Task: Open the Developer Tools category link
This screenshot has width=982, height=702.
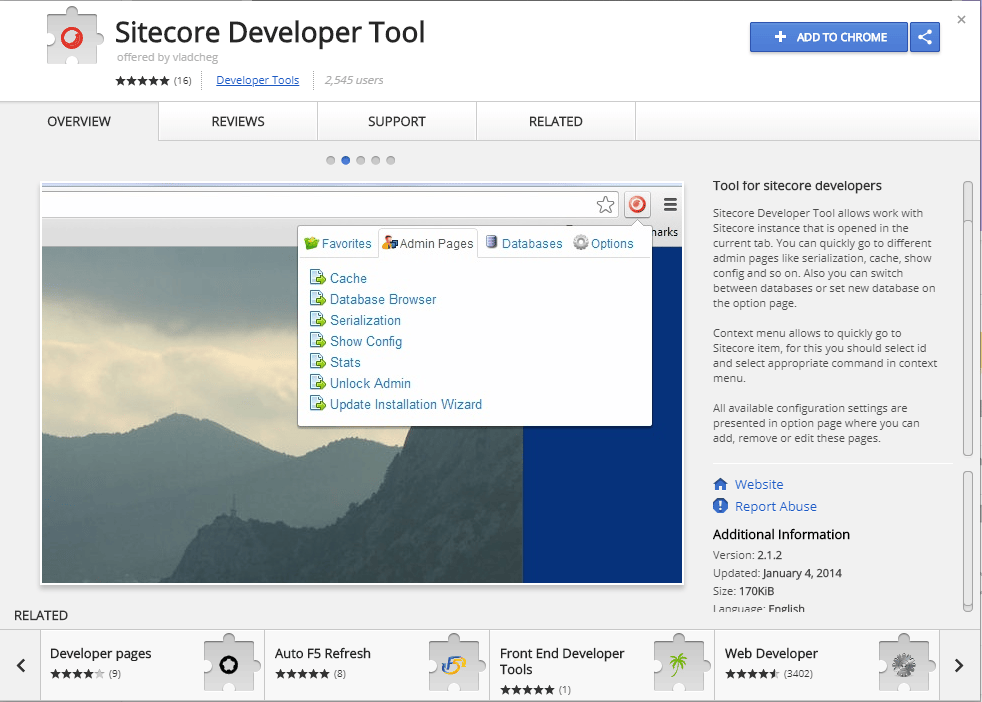Action: [x=257, y=80]
